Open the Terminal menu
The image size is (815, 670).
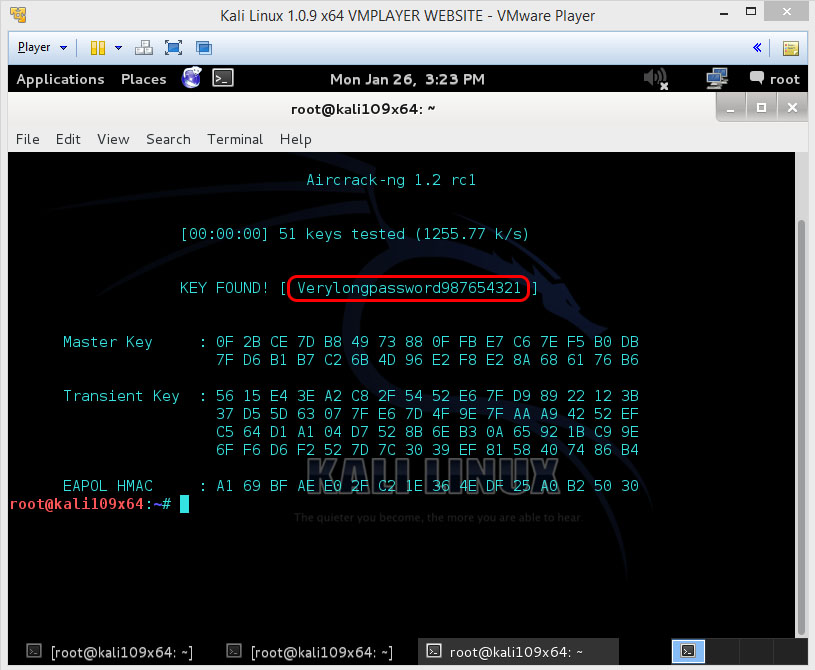(x=235, y=139)
